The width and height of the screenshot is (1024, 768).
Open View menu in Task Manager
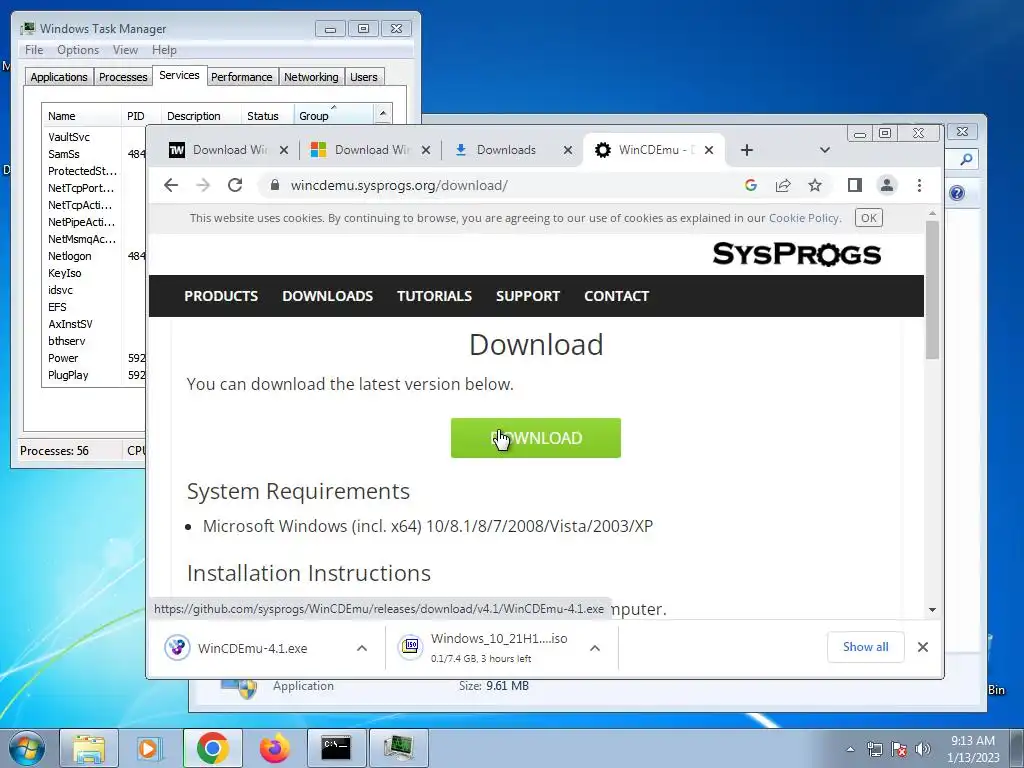tap(125, 50)
